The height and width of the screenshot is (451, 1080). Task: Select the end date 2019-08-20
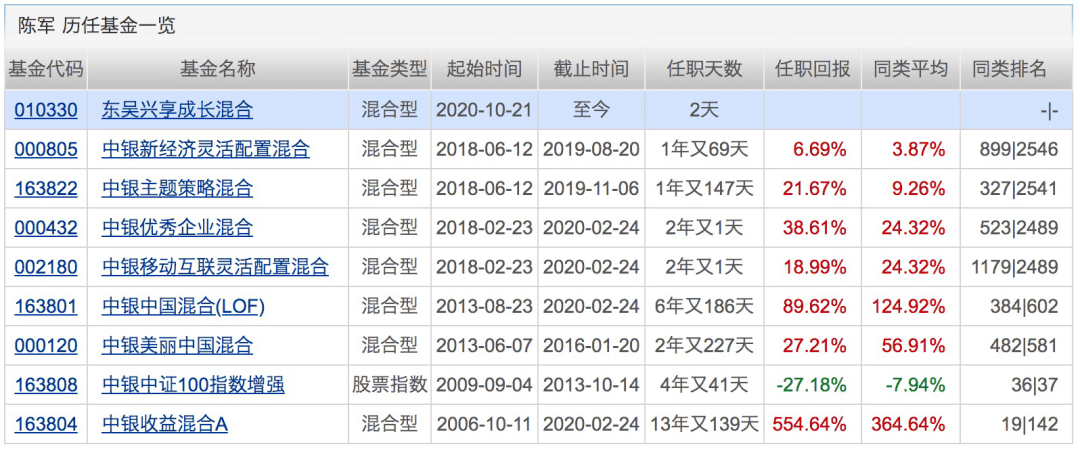[591, 149]
